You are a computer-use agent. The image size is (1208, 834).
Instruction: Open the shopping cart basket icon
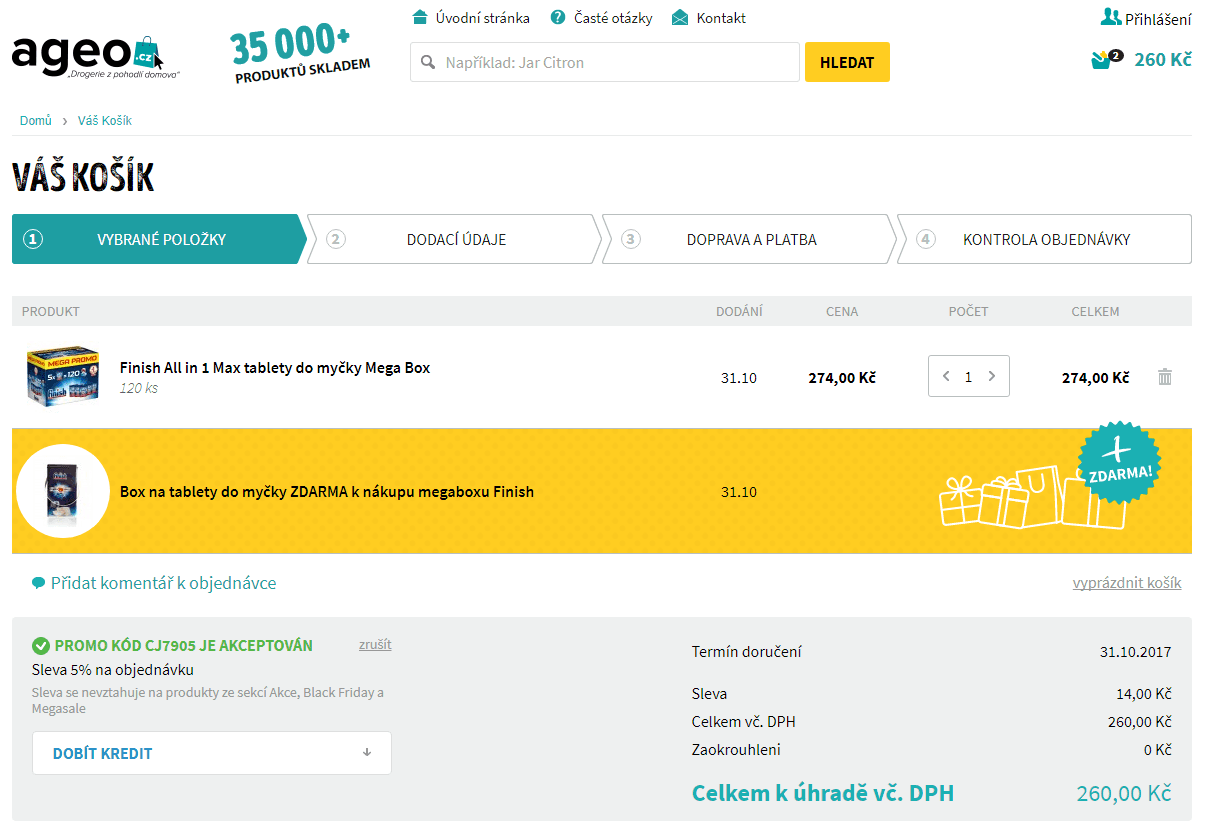[1103, 60]
